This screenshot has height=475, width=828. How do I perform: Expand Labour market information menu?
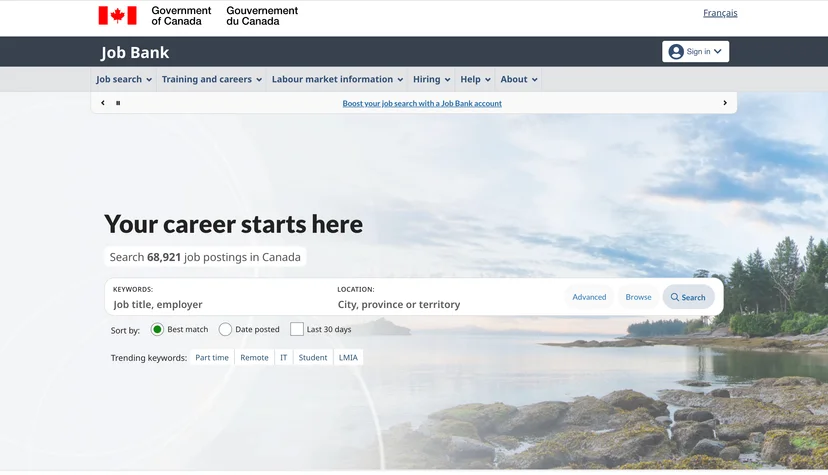tap(337, 79)
